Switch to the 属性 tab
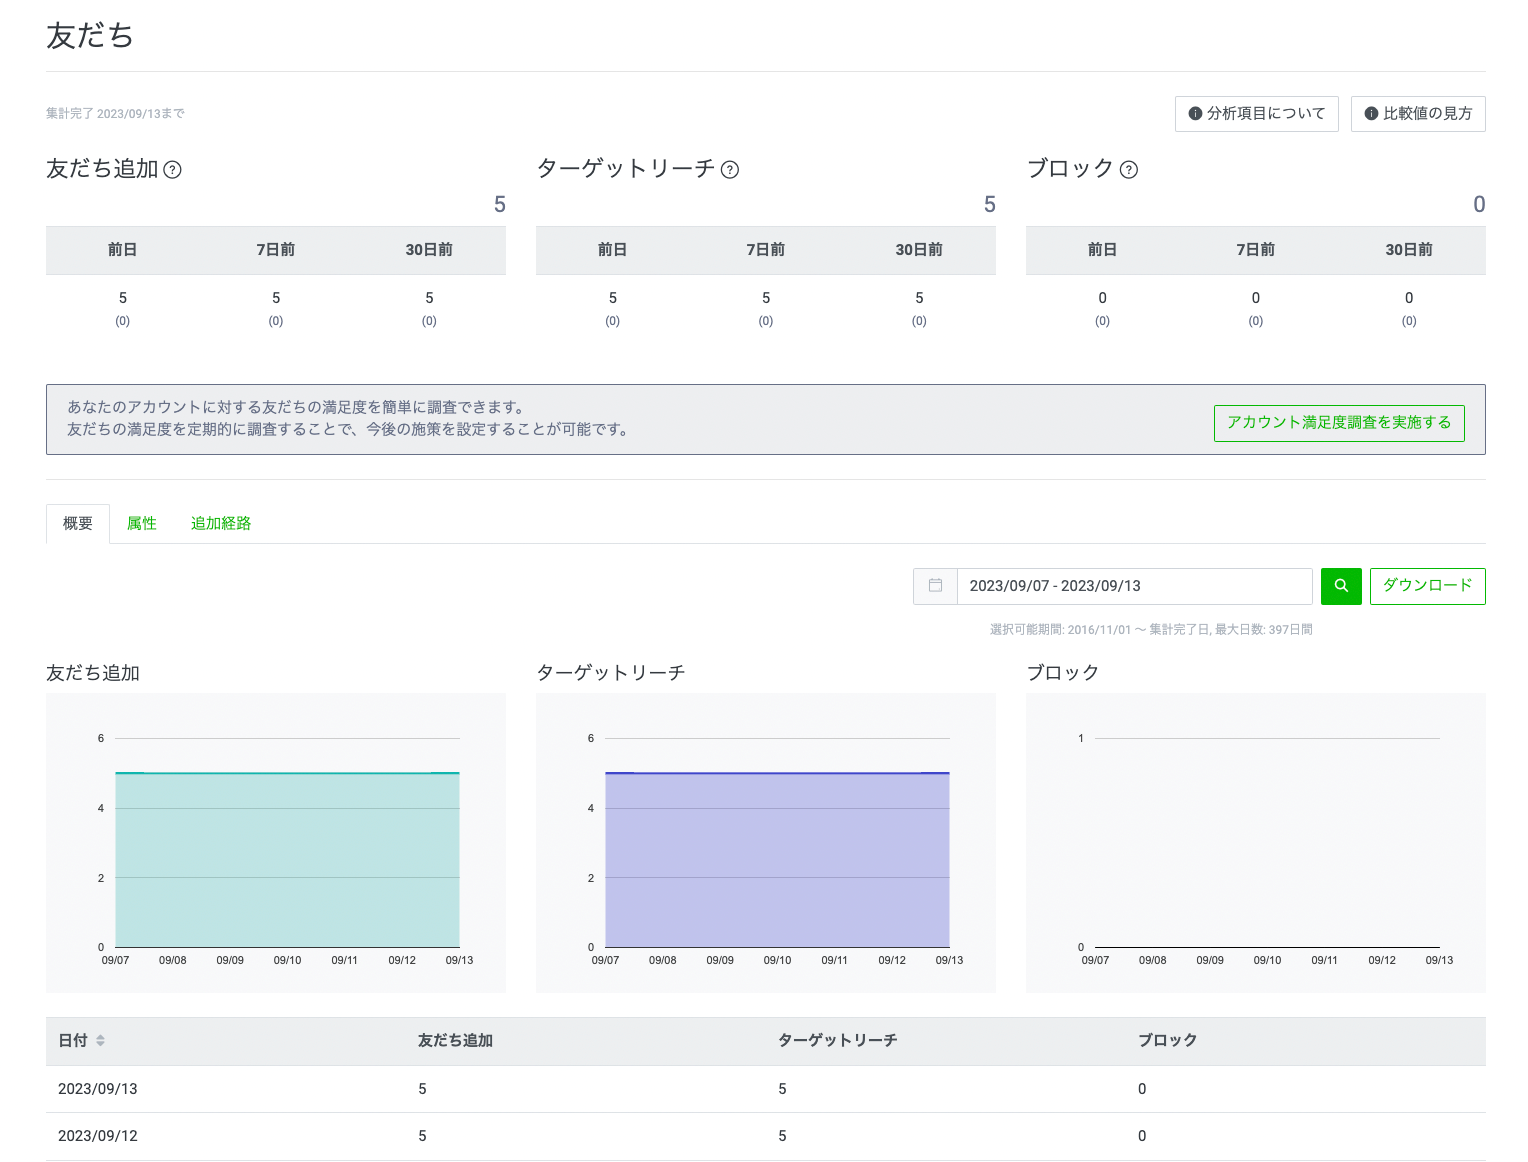Screen dimensions: 1528x1162 click(x=142, y=524)
